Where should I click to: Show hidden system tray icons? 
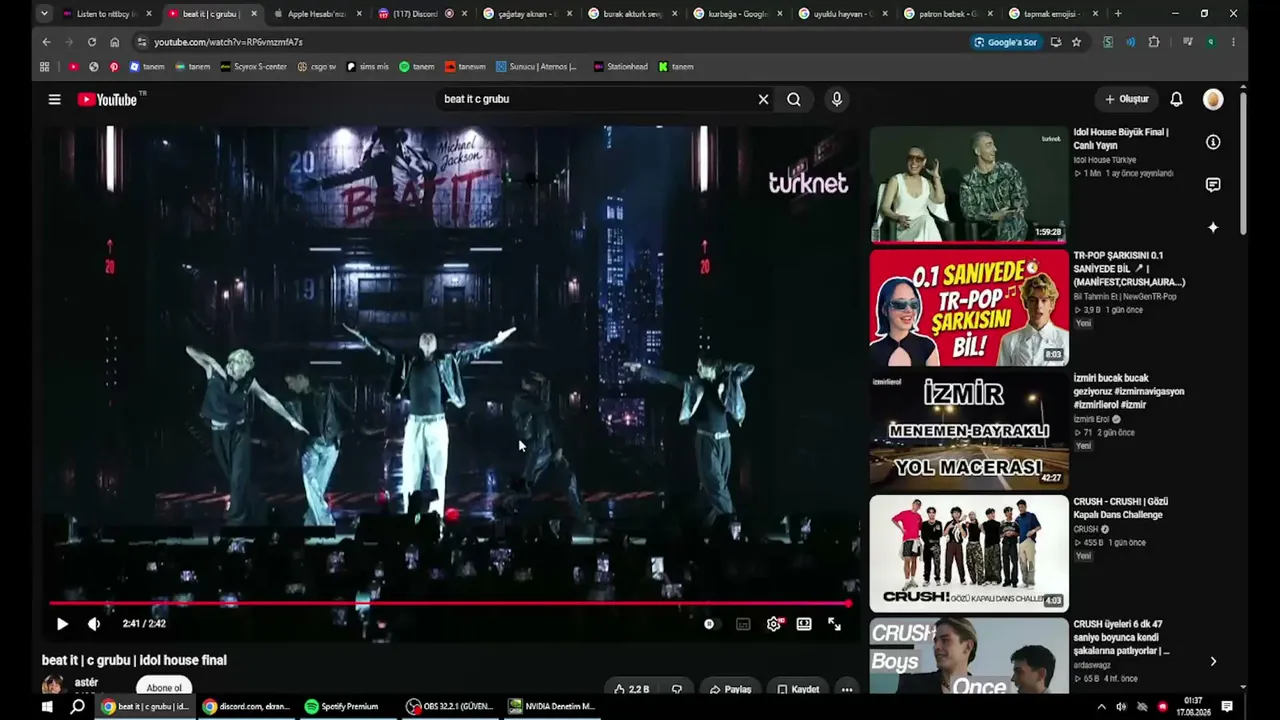coord(1102,707)
